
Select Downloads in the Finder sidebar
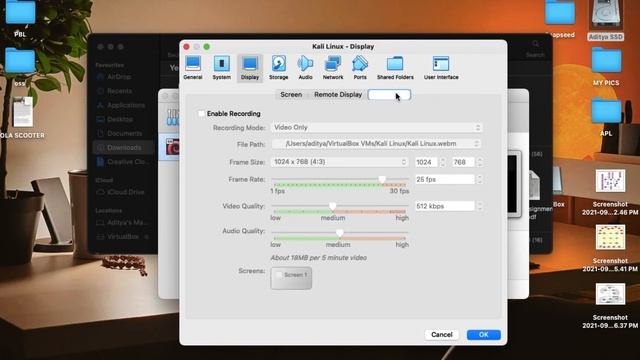(124, 147)
